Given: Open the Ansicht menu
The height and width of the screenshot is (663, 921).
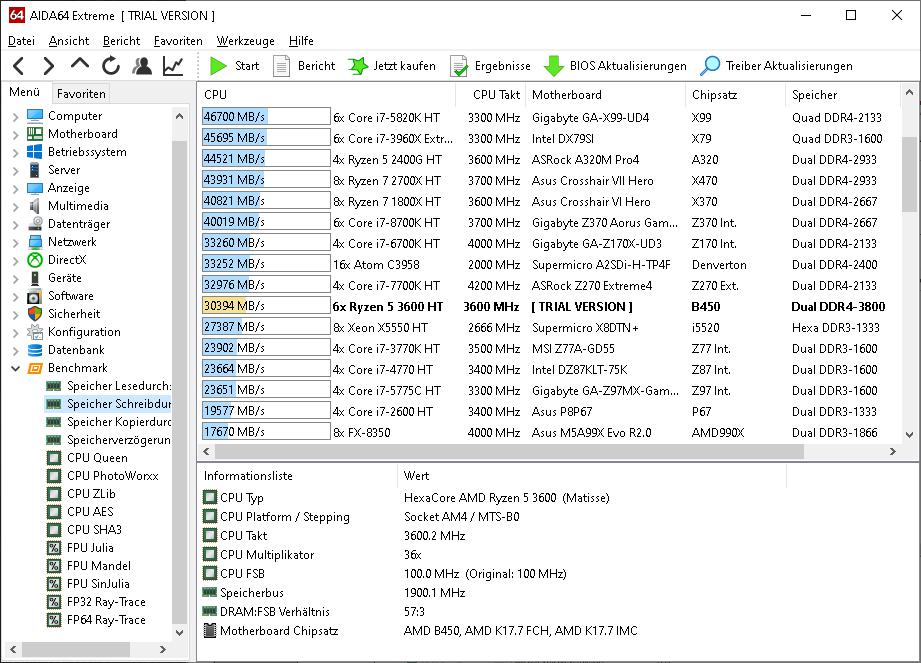Looking at the screenshot, I should pyautogui.click(x=69, y=41).
